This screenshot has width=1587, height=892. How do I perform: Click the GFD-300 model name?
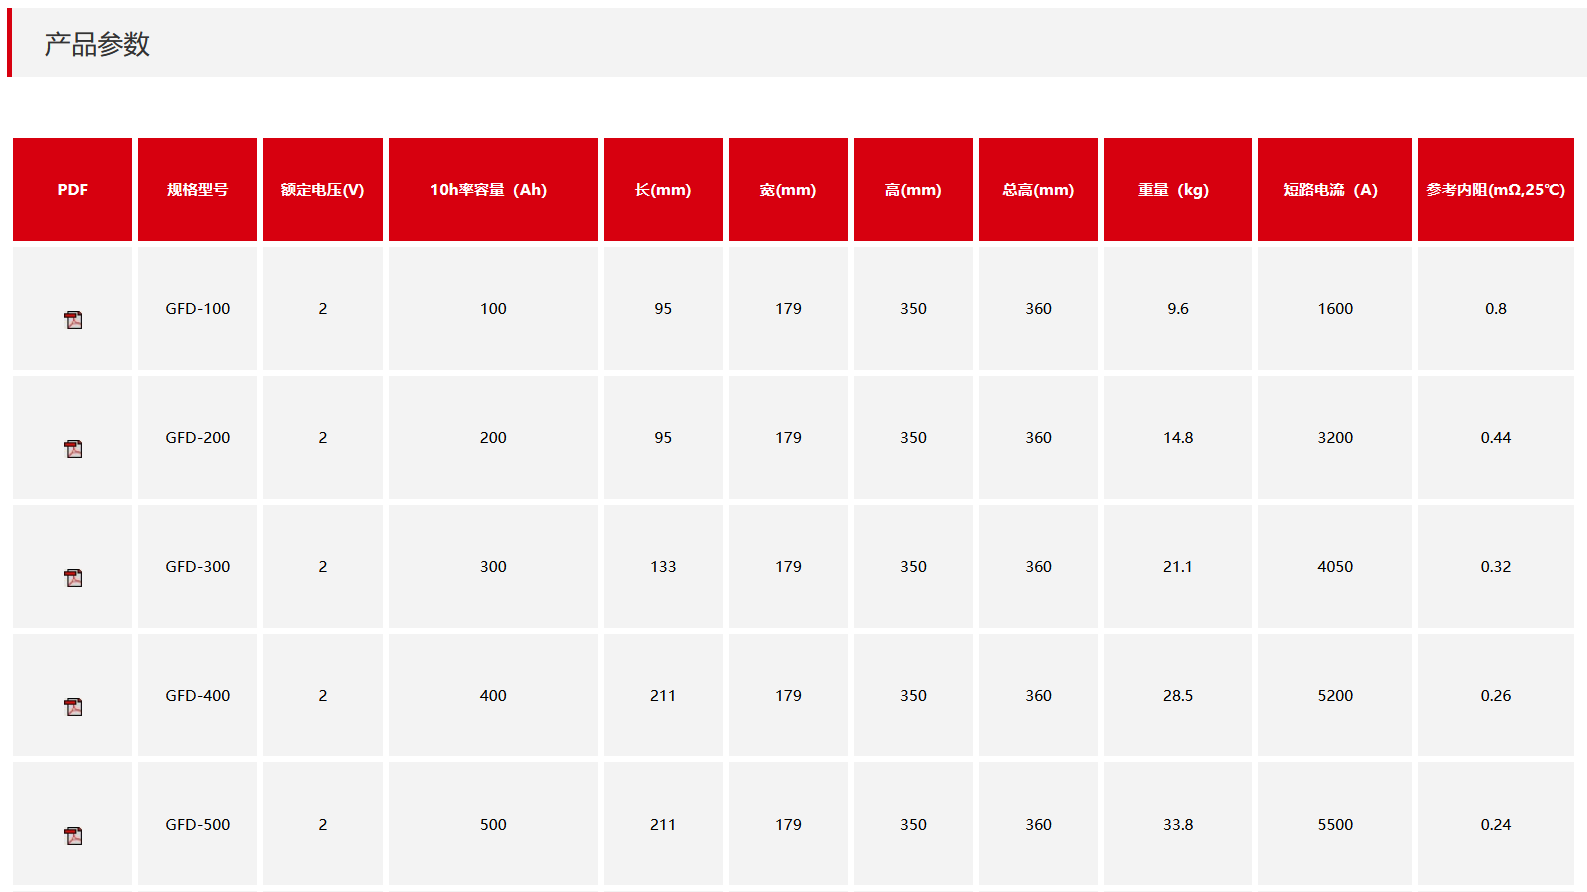coord(198,567)
